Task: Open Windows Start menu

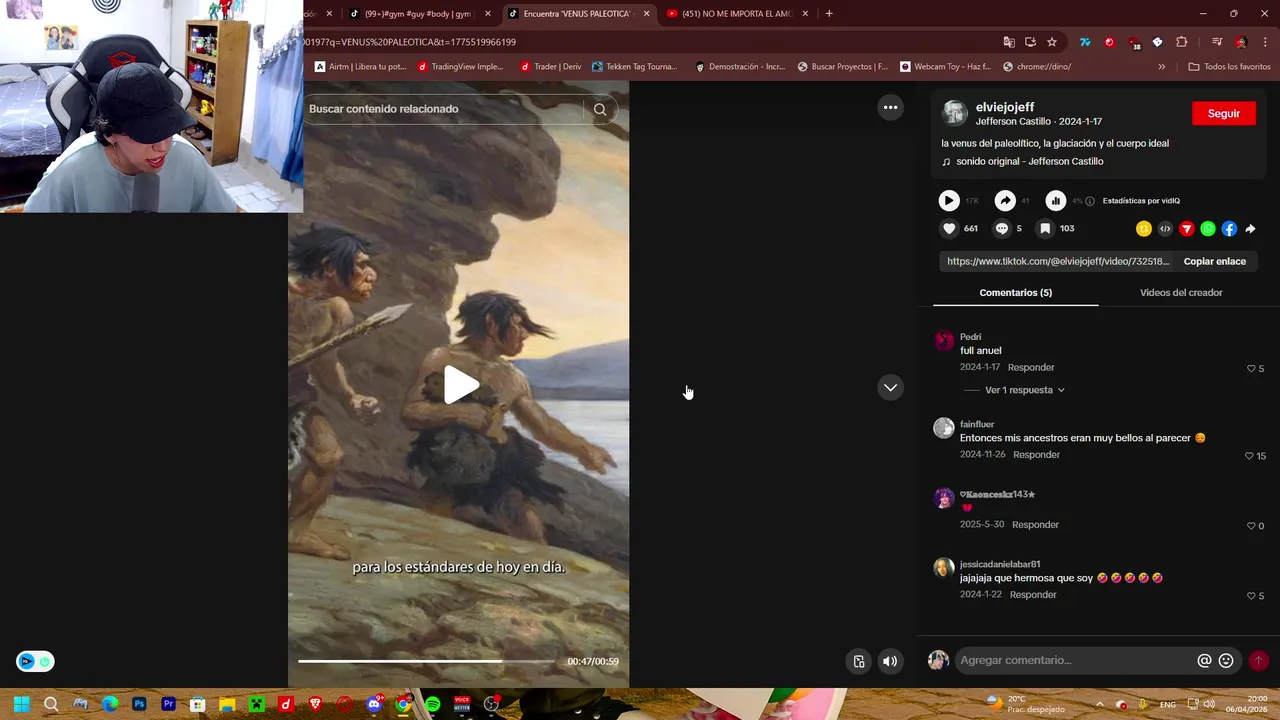Action: pyautogui.click(x=21, y=704)
